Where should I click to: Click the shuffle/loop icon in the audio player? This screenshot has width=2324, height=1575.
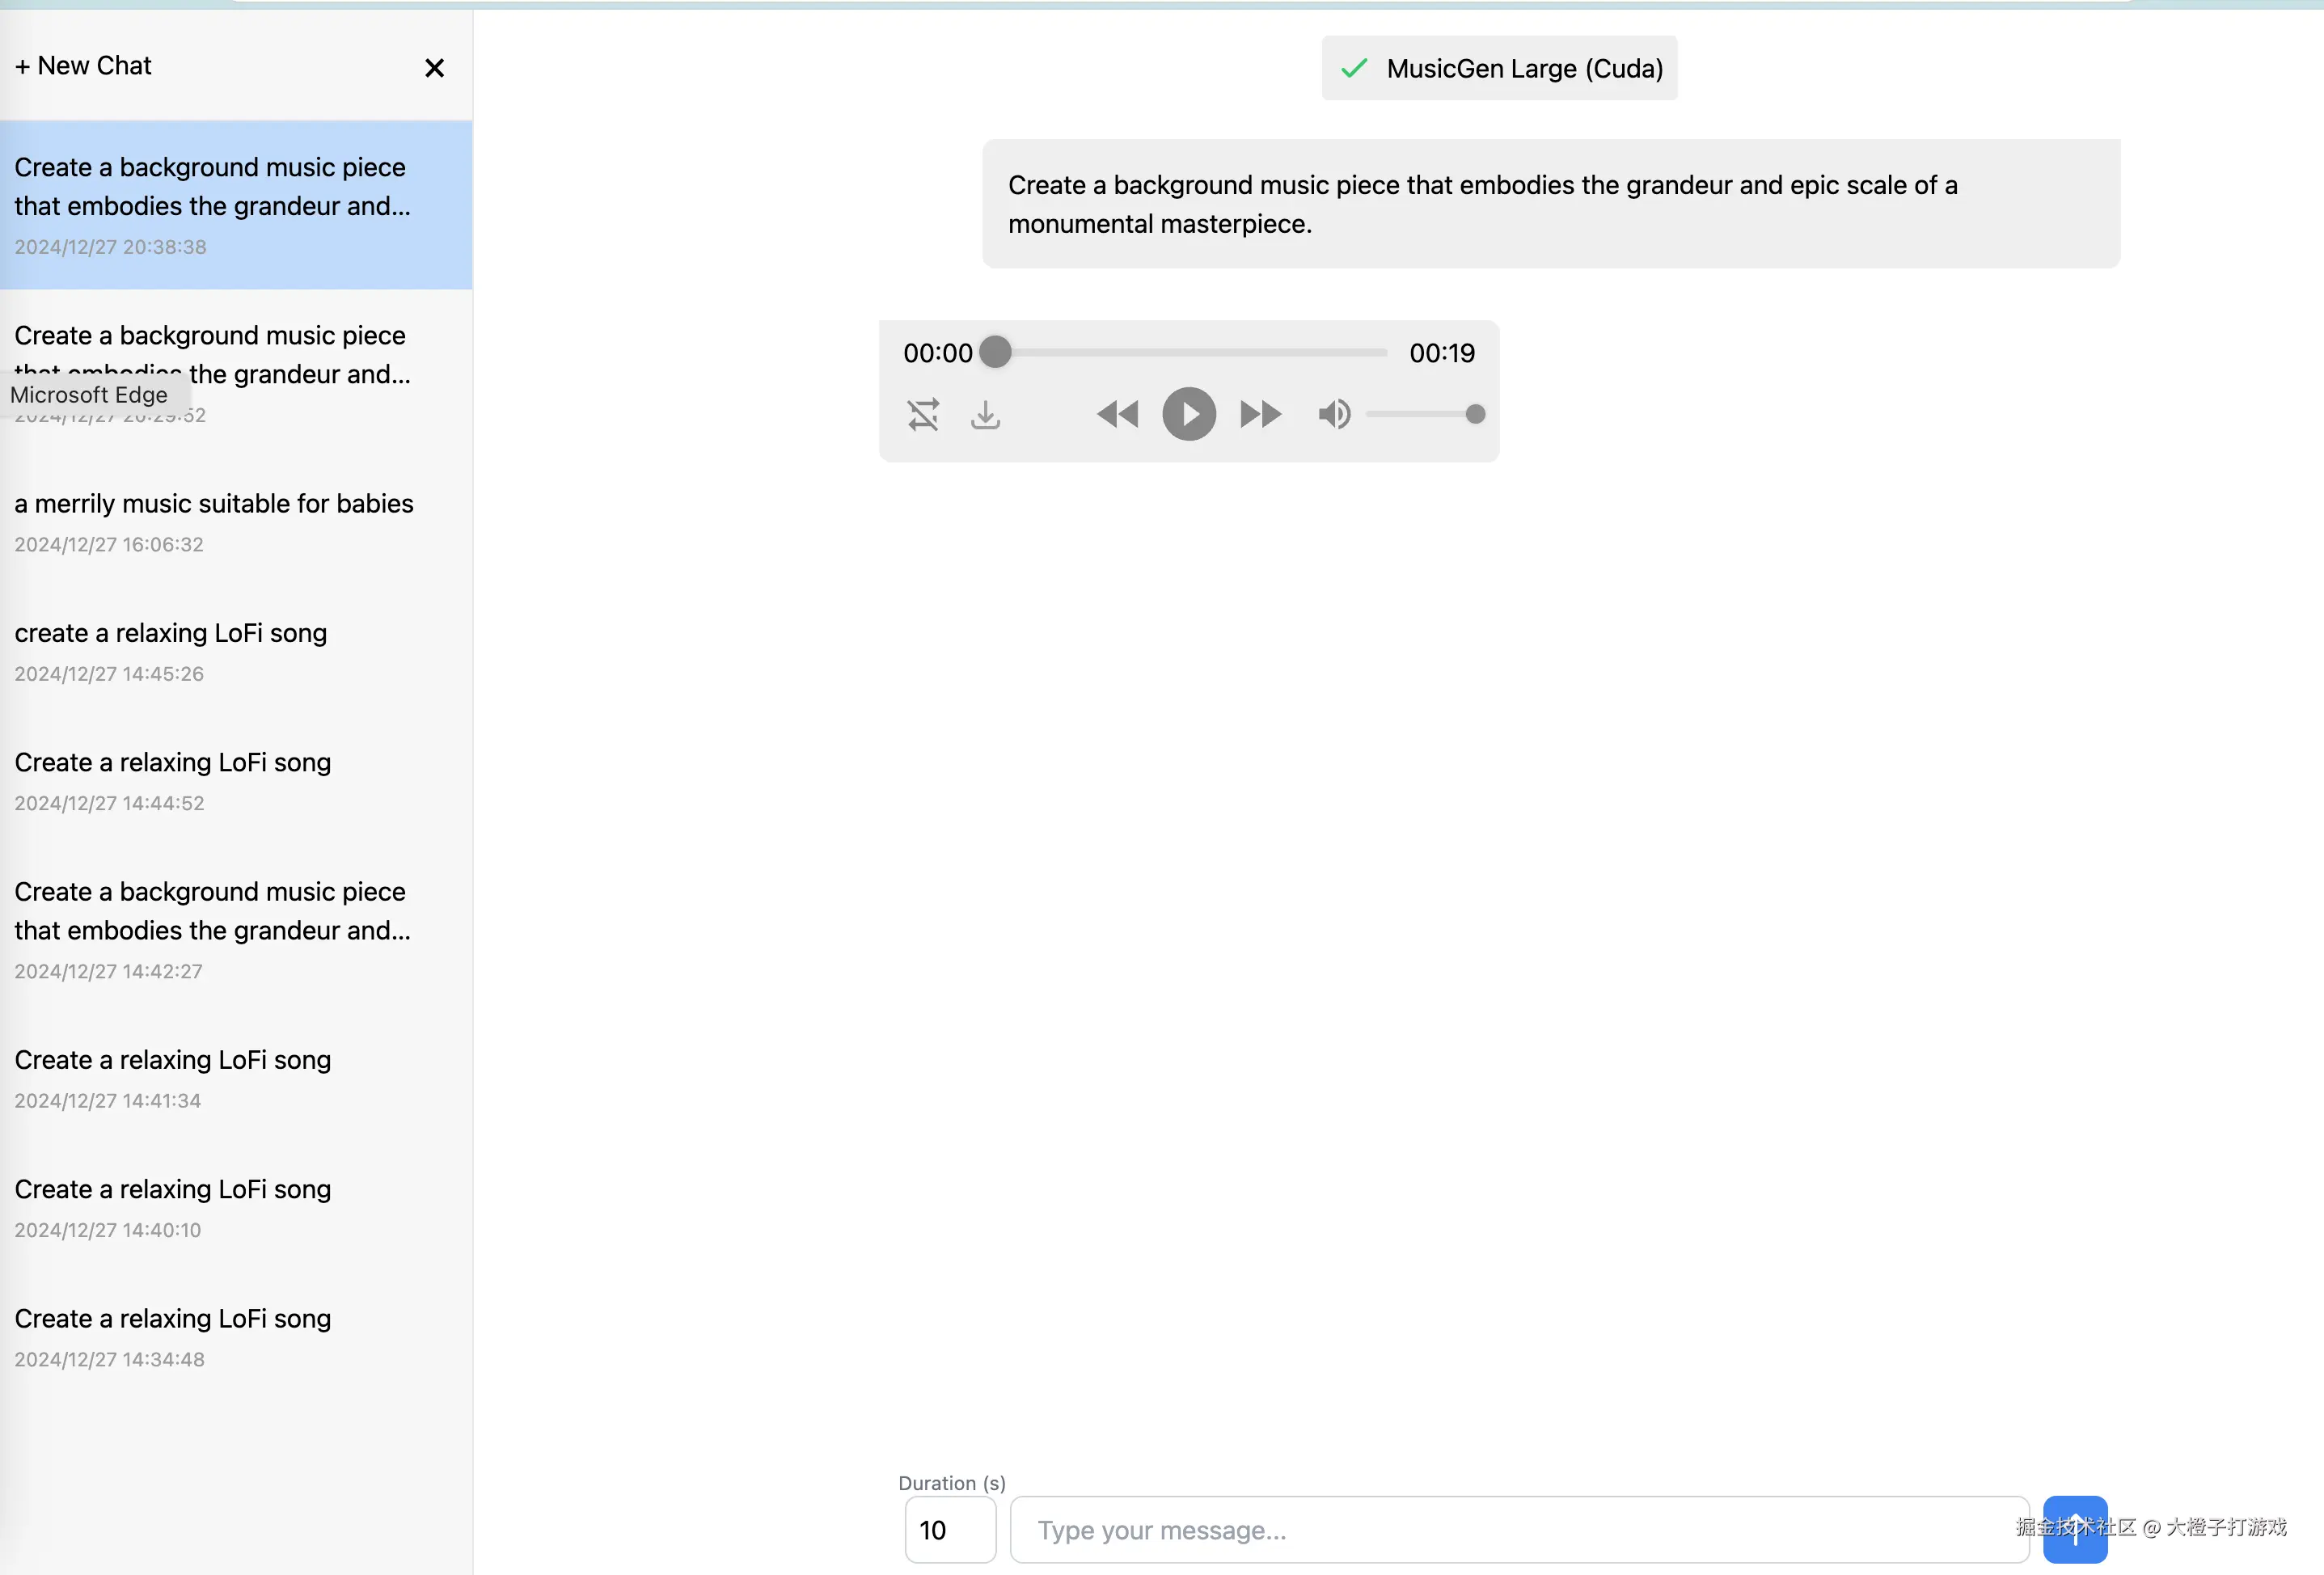(923, 414)
